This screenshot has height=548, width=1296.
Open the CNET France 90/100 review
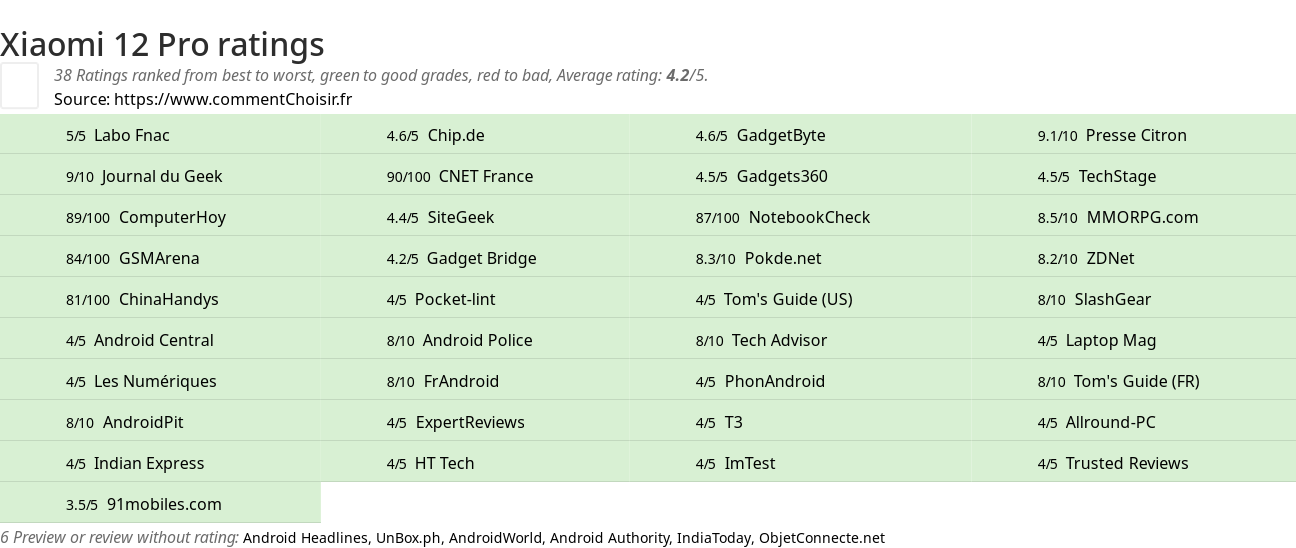click(475, 176)
